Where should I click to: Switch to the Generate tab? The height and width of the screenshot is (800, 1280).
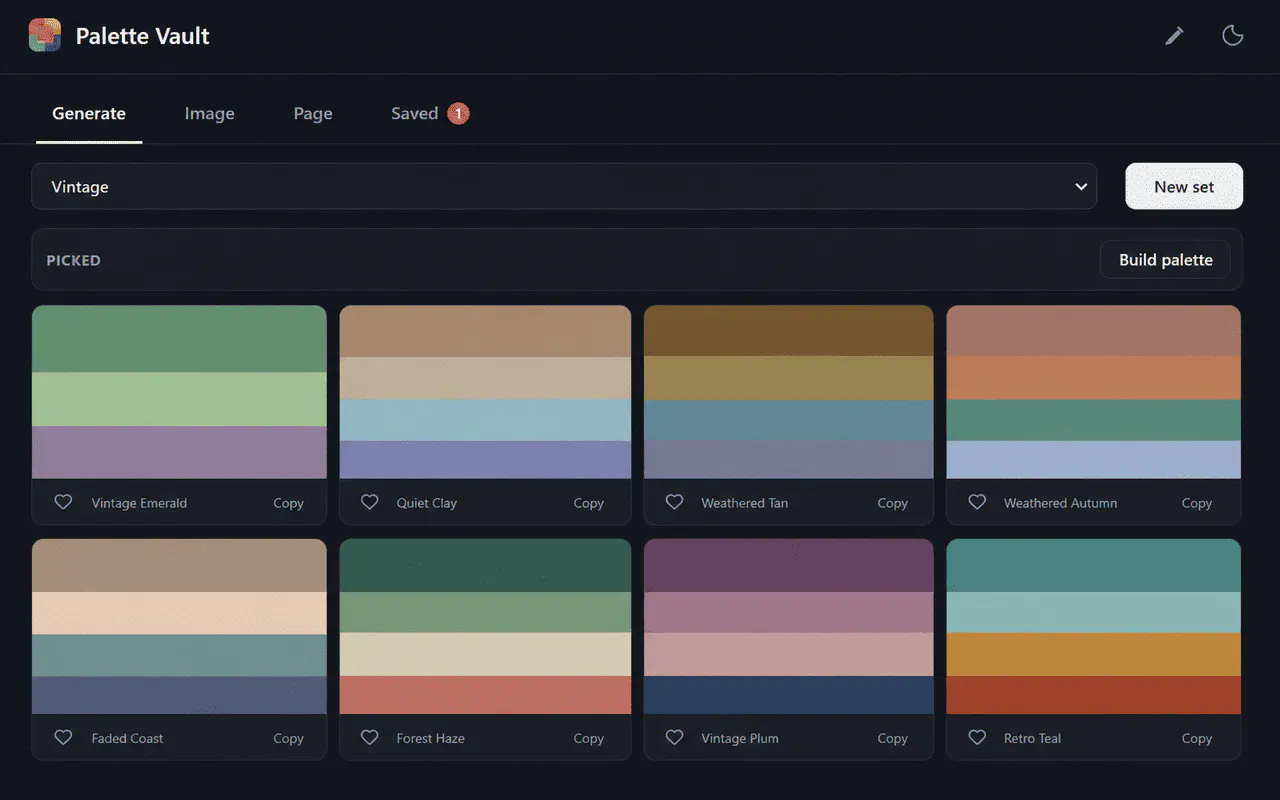[89, 114]
